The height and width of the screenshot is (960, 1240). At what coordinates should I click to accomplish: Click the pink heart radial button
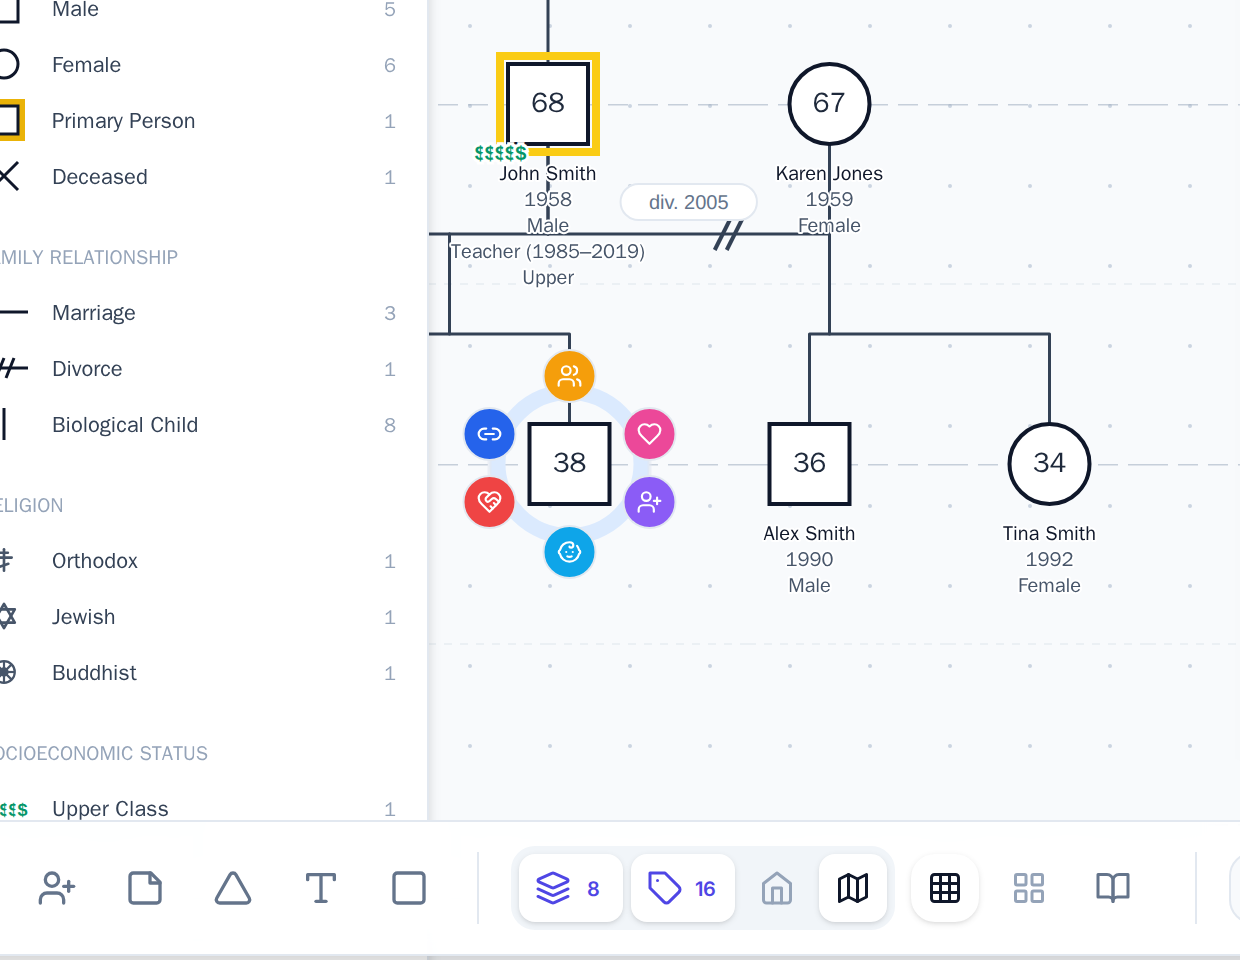[x=649, y=434]
